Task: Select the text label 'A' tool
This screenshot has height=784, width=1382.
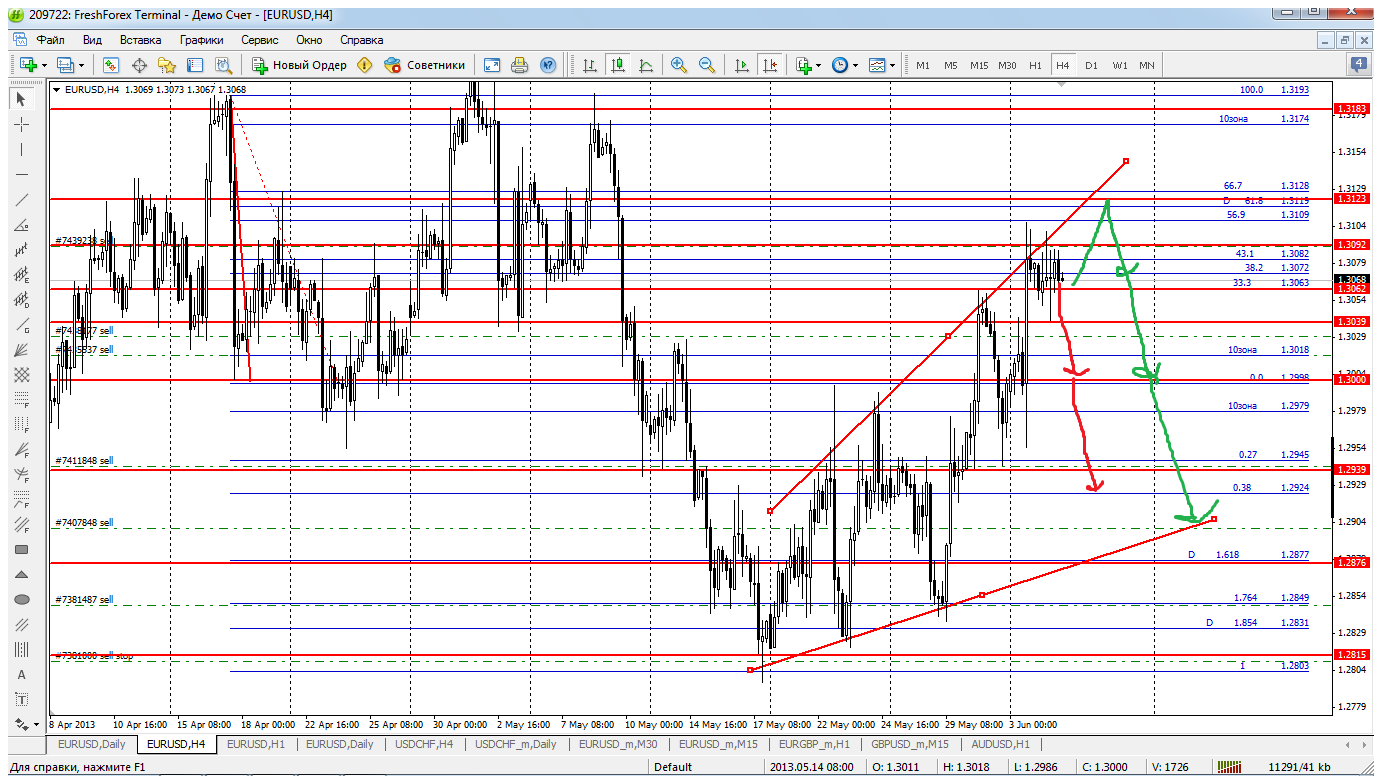Action: (22, 674)
